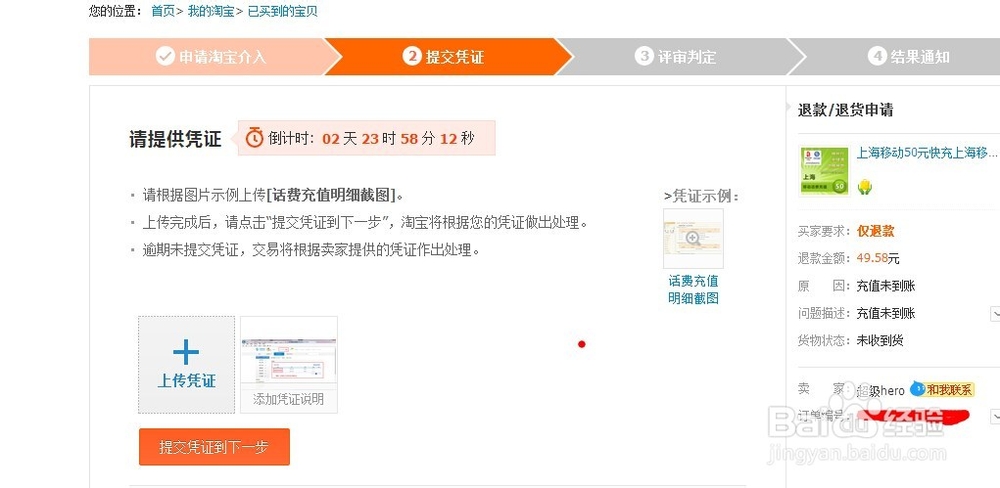Screen dimensions: 1000x488
Task: Click the checkmark icon beside 申请淘宝介入
Action: click(165, 56)
